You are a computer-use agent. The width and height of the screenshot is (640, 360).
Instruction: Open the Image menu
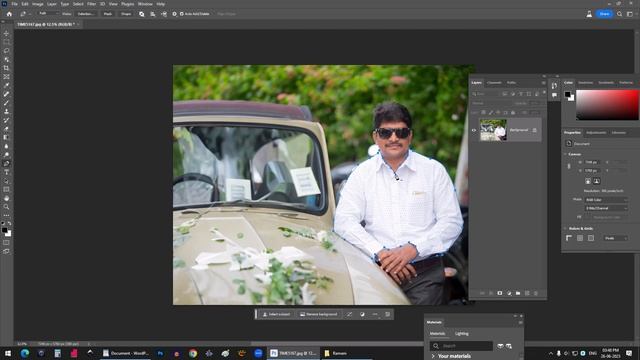(38, 4)
